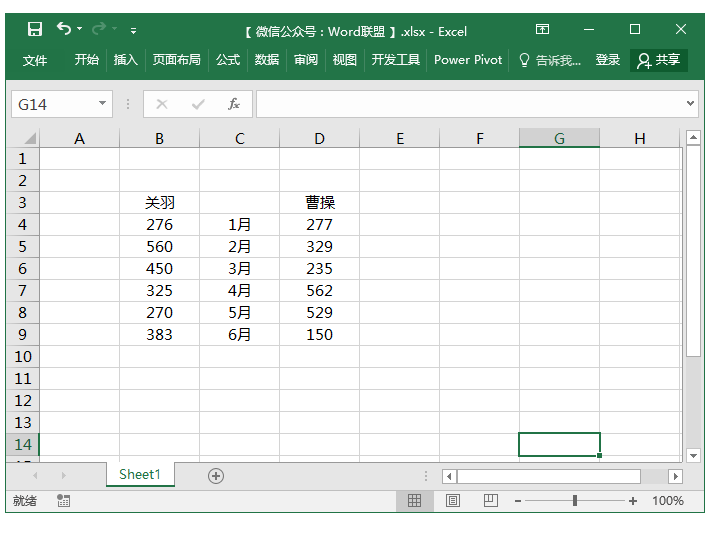This screenshot has width=710, height=537.
Task: Switch to the 开始 ribbon tab
Action: point(86,60)
